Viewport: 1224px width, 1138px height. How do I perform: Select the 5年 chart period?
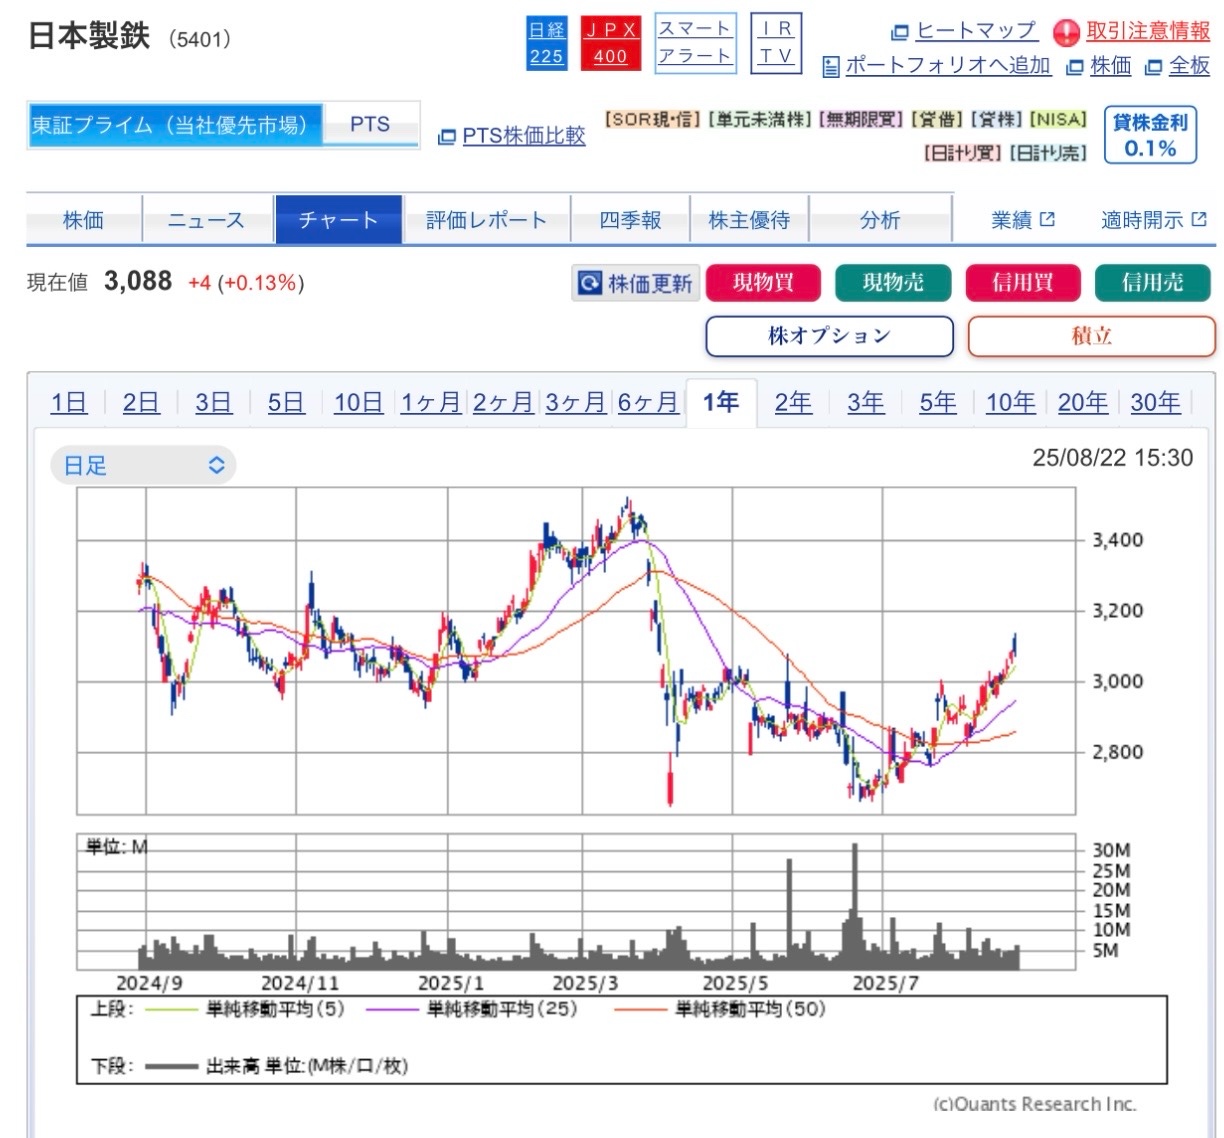938,403
